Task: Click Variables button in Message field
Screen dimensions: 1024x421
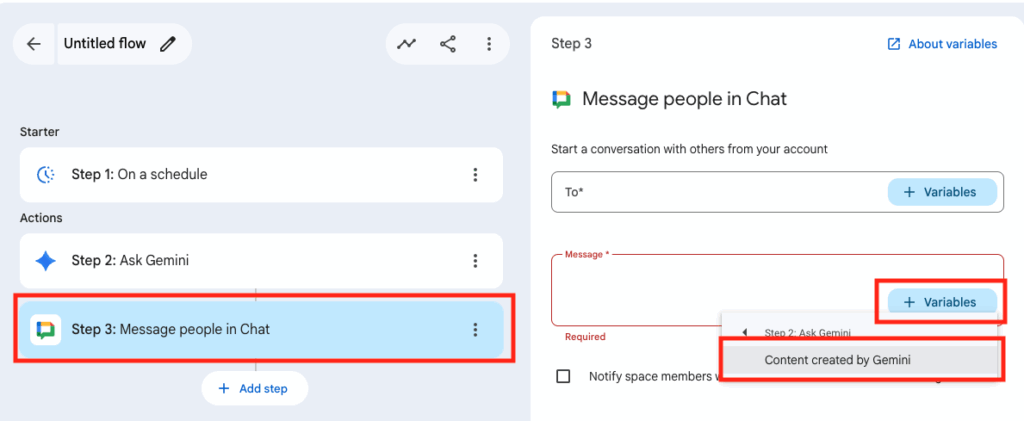Action: click(x=941, y=302)
